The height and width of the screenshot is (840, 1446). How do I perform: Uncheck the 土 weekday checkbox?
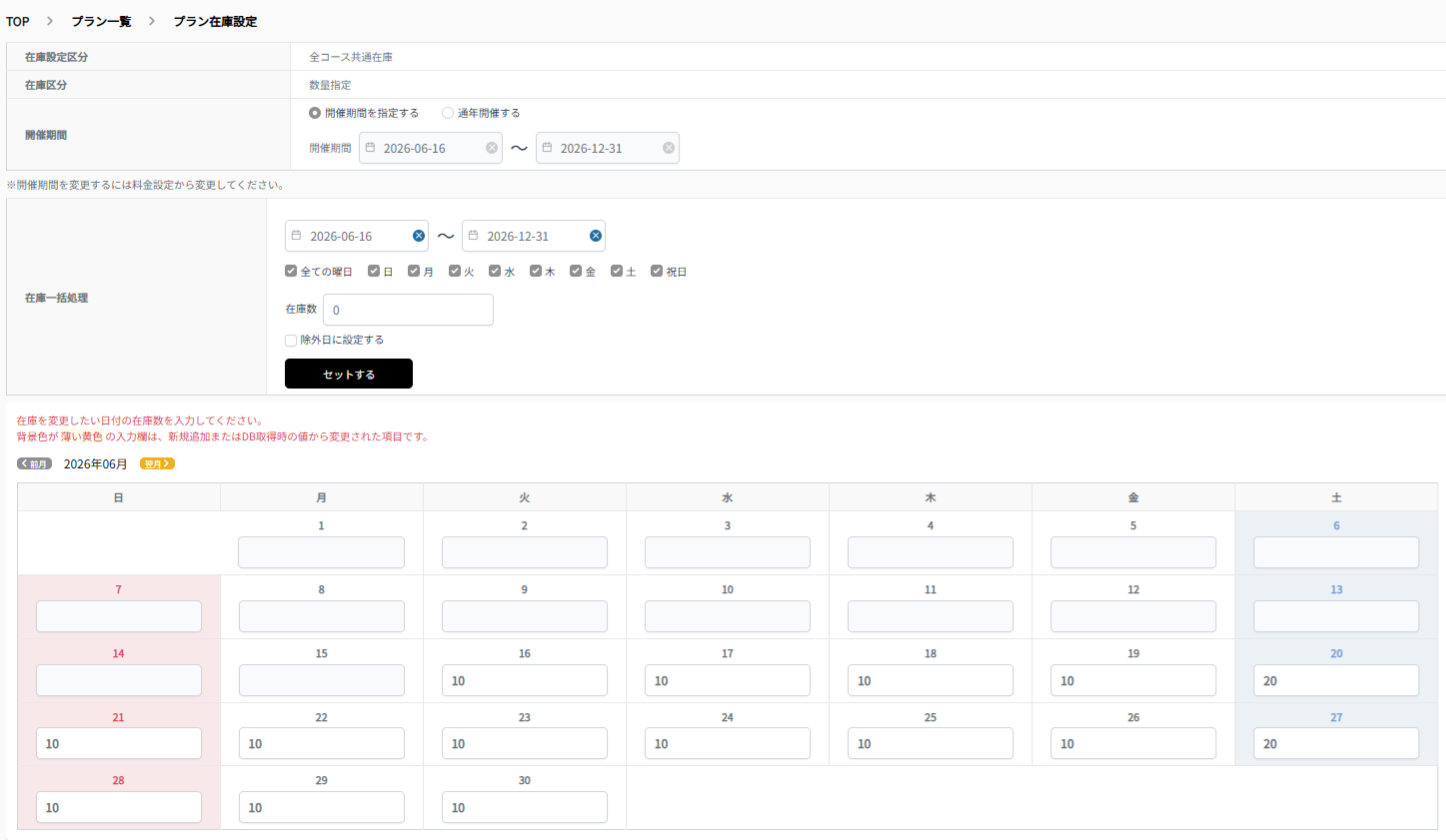(617, 271)
